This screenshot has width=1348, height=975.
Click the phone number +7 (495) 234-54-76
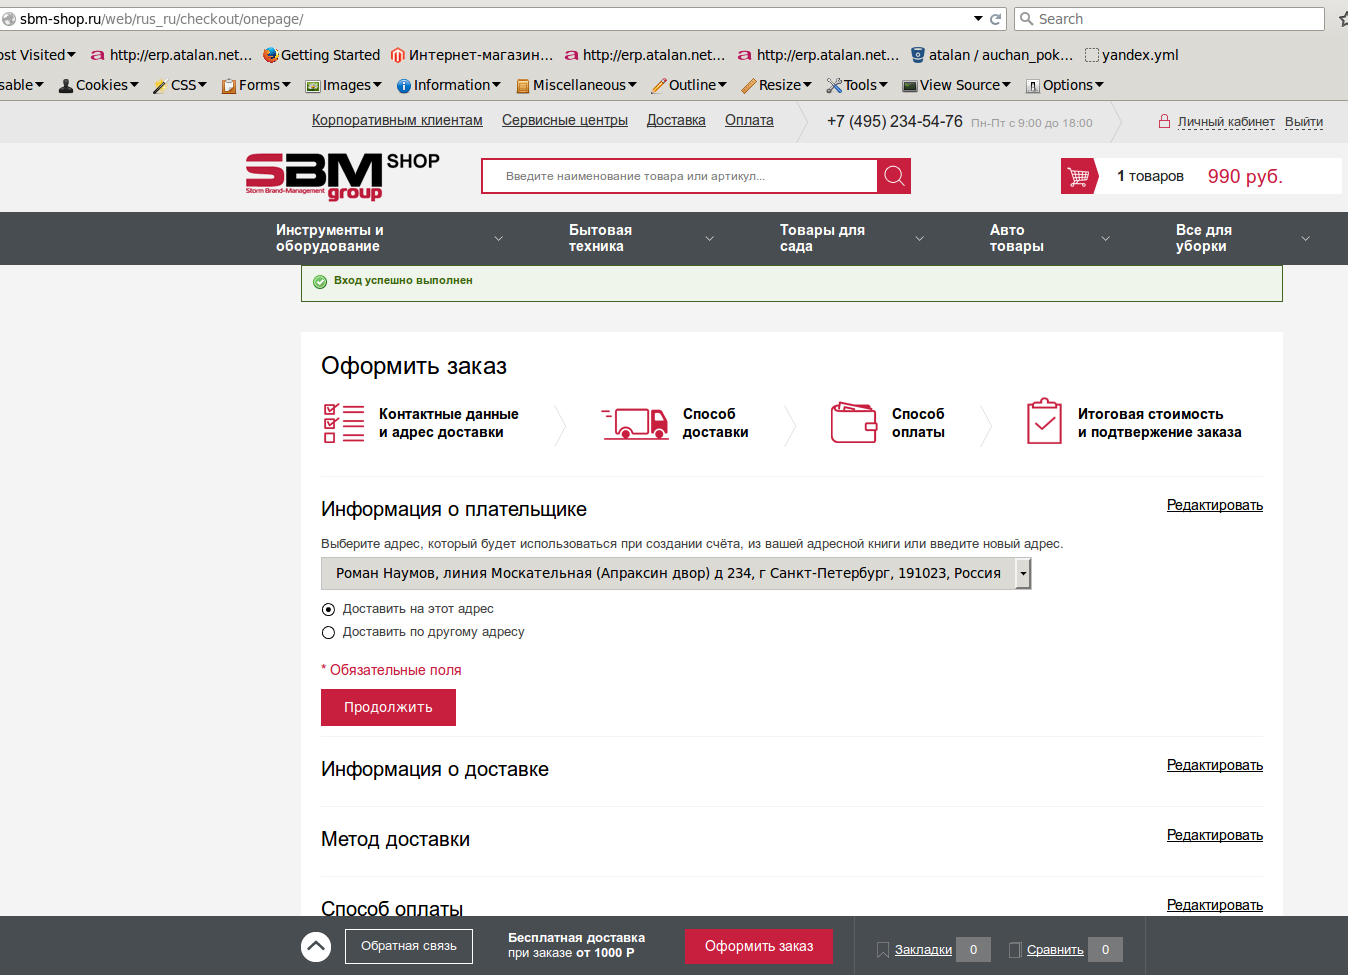click(894, 121)
